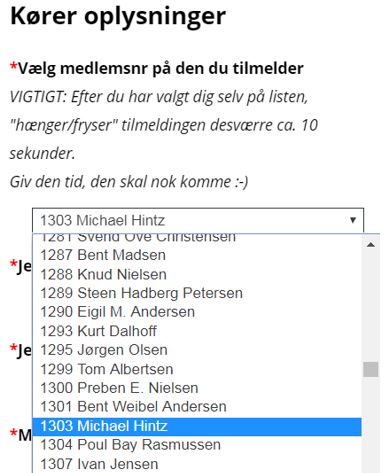
Task: Select 1289 Steen Hadberg Petersen
Action: tap(197, 293)
